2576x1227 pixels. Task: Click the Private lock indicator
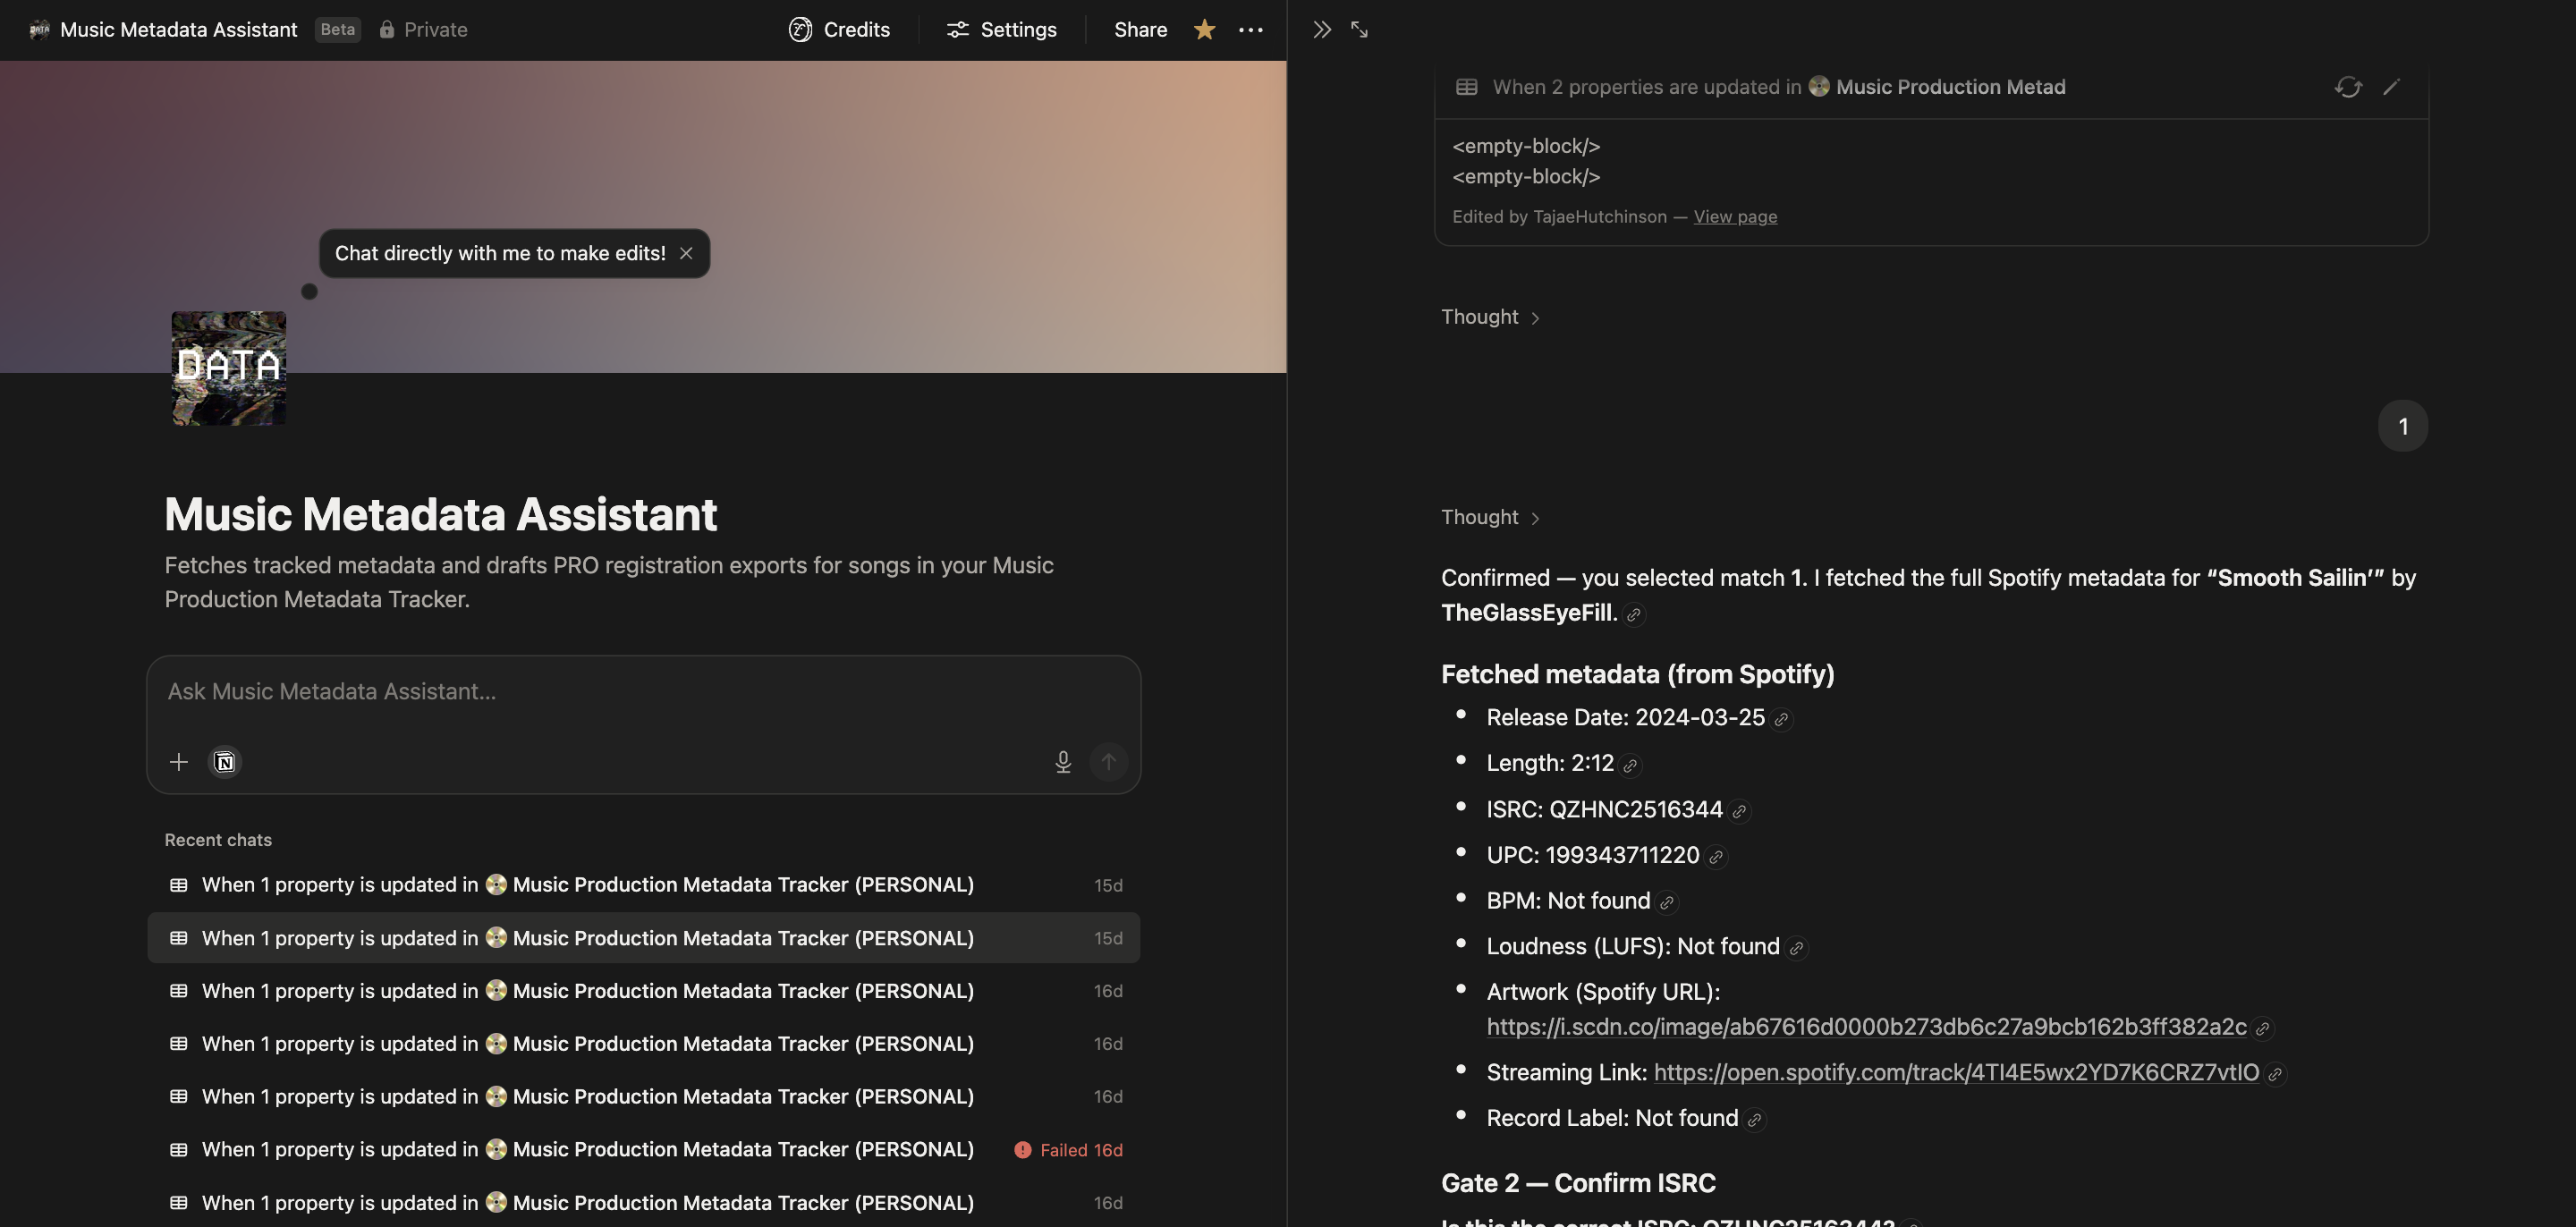423,30
